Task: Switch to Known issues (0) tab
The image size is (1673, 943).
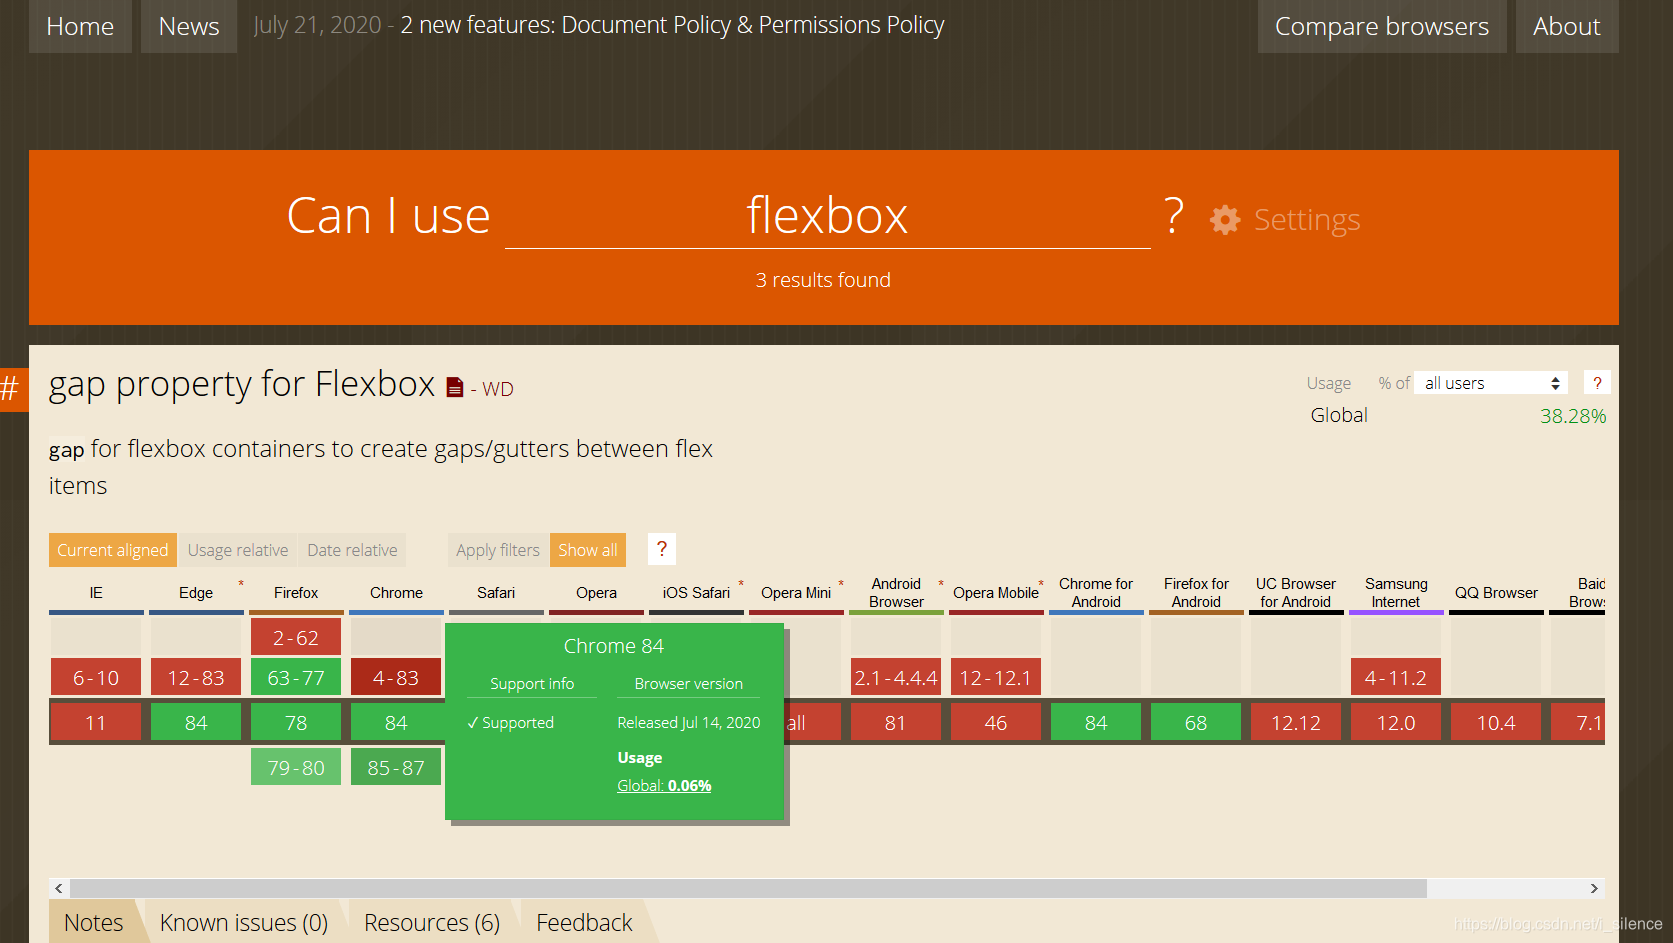Action: 244,922
